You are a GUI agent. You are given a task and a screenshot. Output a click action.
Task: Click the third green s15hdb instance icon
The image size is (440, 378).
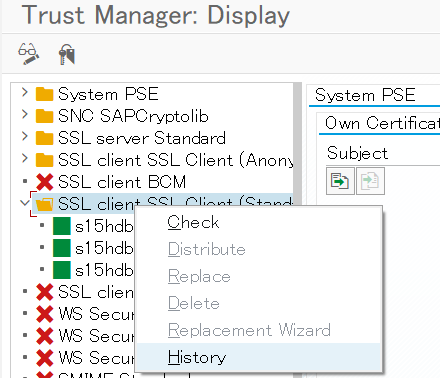(62, 270)
